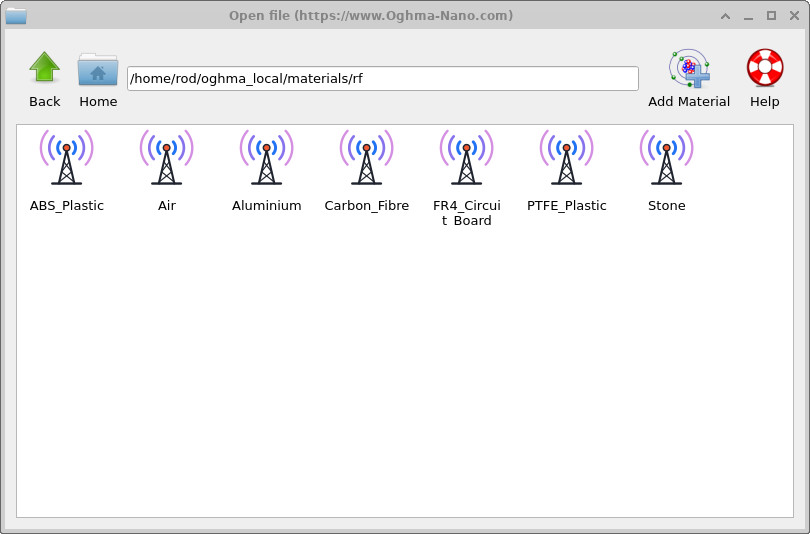Click the "ABS_Plastic" label
Viewport: 810px width, 534px height.
(67, 206)
